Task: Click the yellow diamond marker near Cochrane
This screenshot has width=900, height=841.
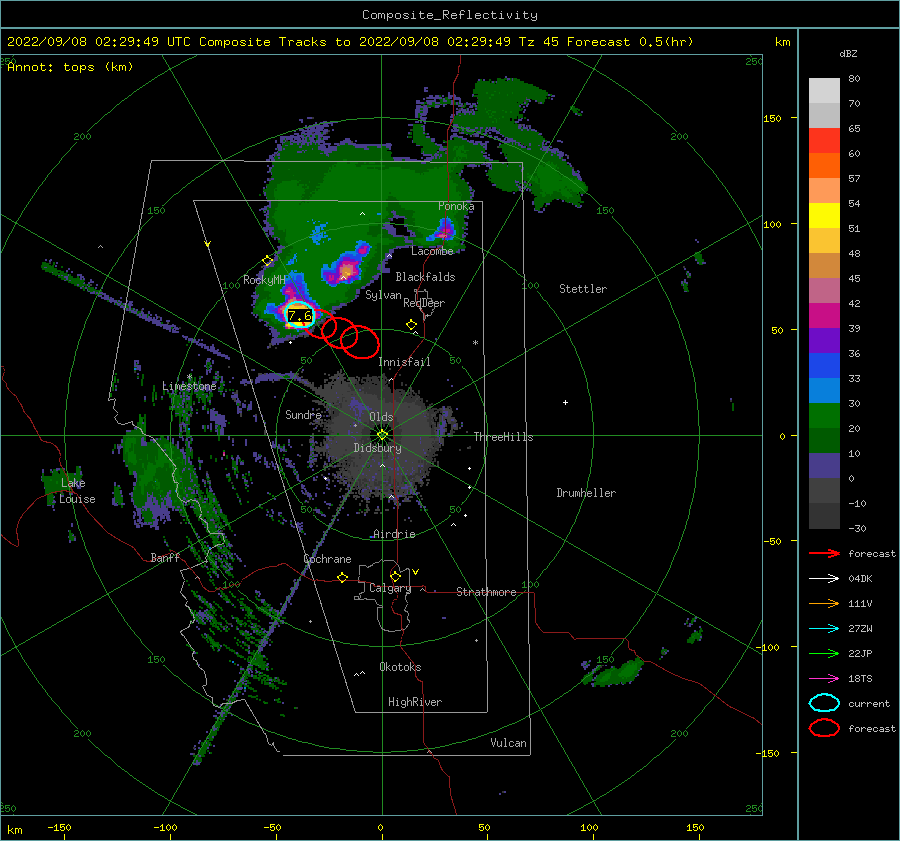Action: point(343,577)
